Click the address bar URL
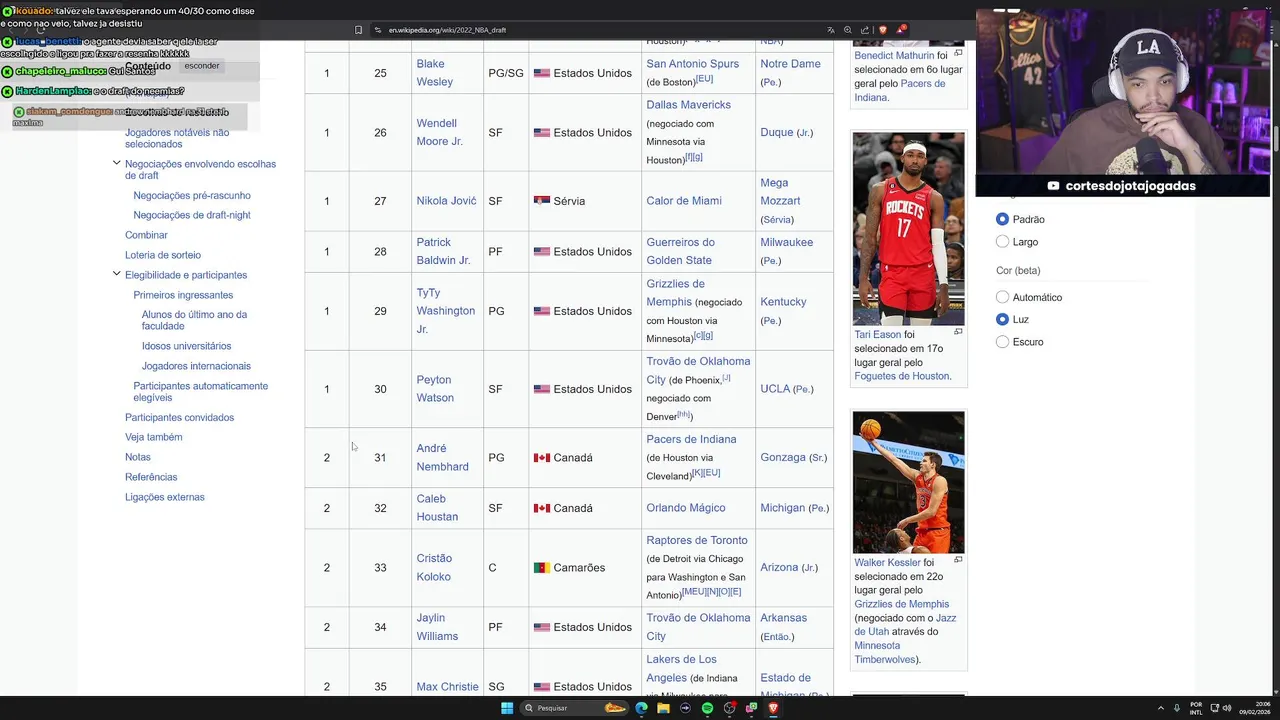 click(447, 30)
